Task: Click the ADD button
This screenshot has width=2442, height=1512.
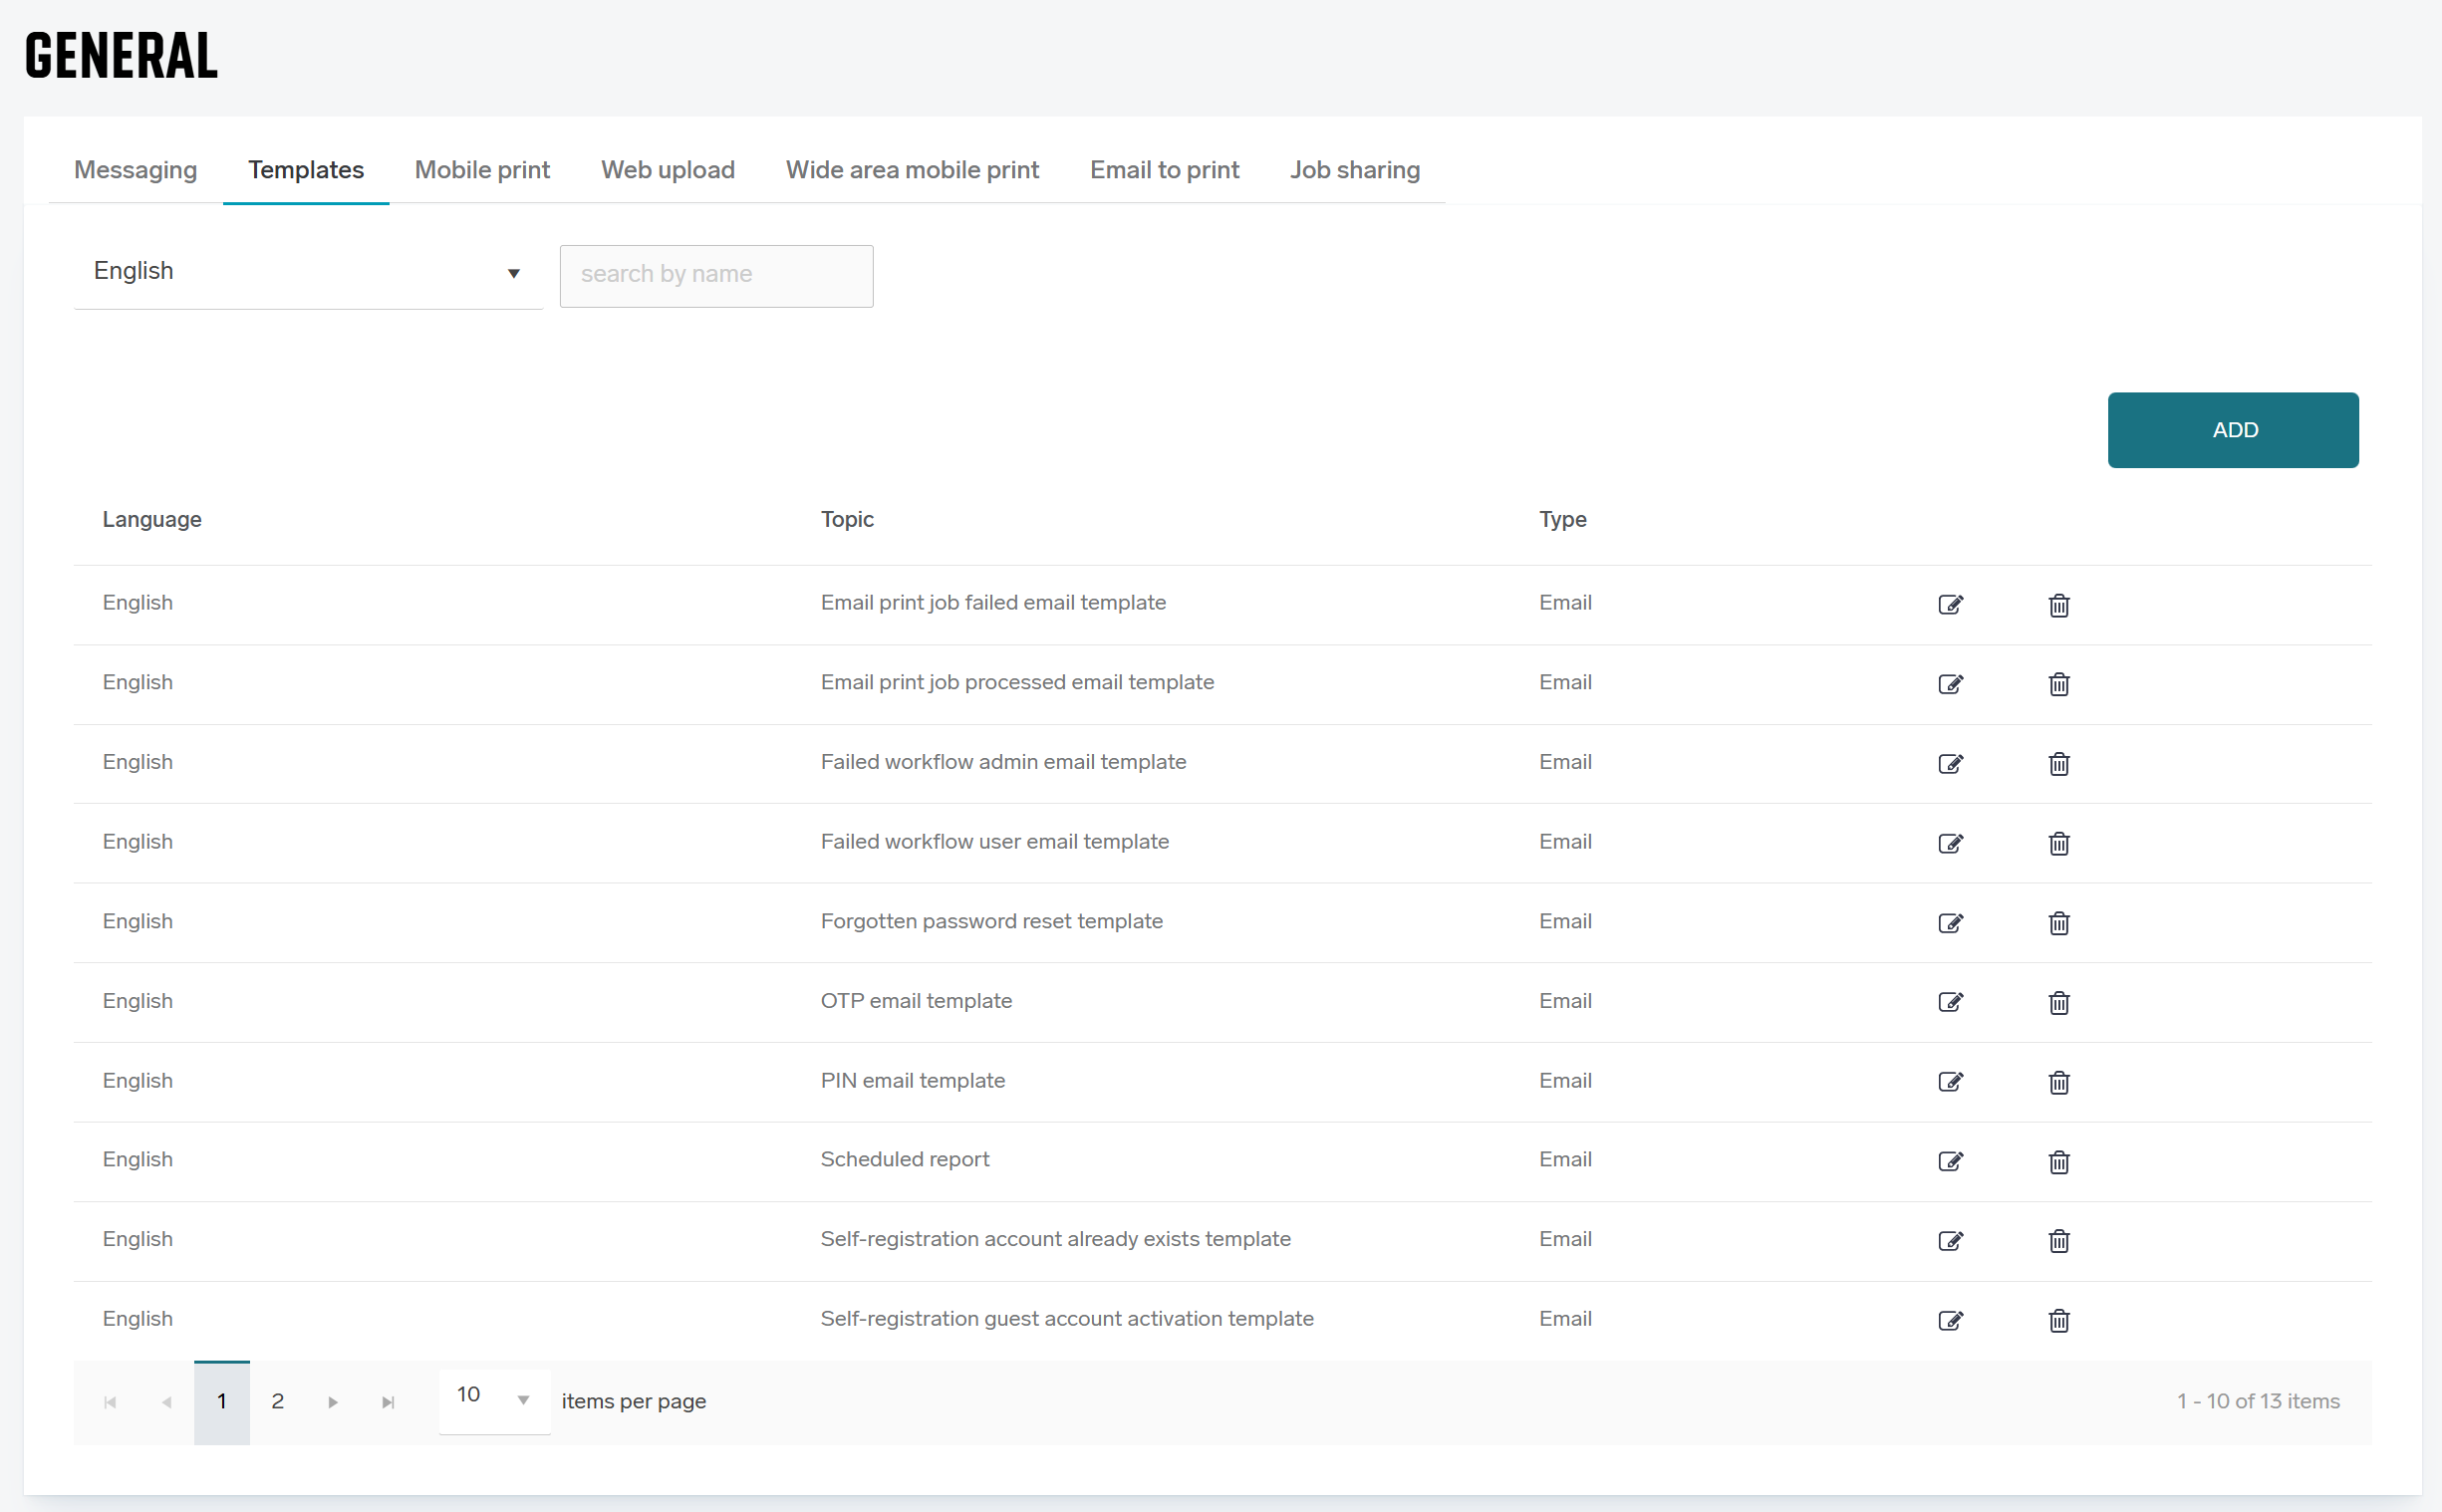Action: pyautogui.click(x=2232, y=430)
